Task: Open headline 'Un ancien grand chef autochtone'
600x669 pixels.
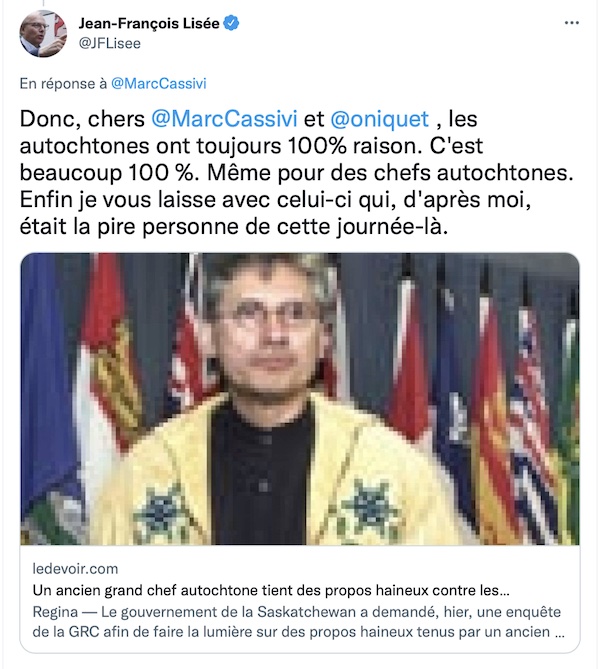Action: [x=271, y=590]
